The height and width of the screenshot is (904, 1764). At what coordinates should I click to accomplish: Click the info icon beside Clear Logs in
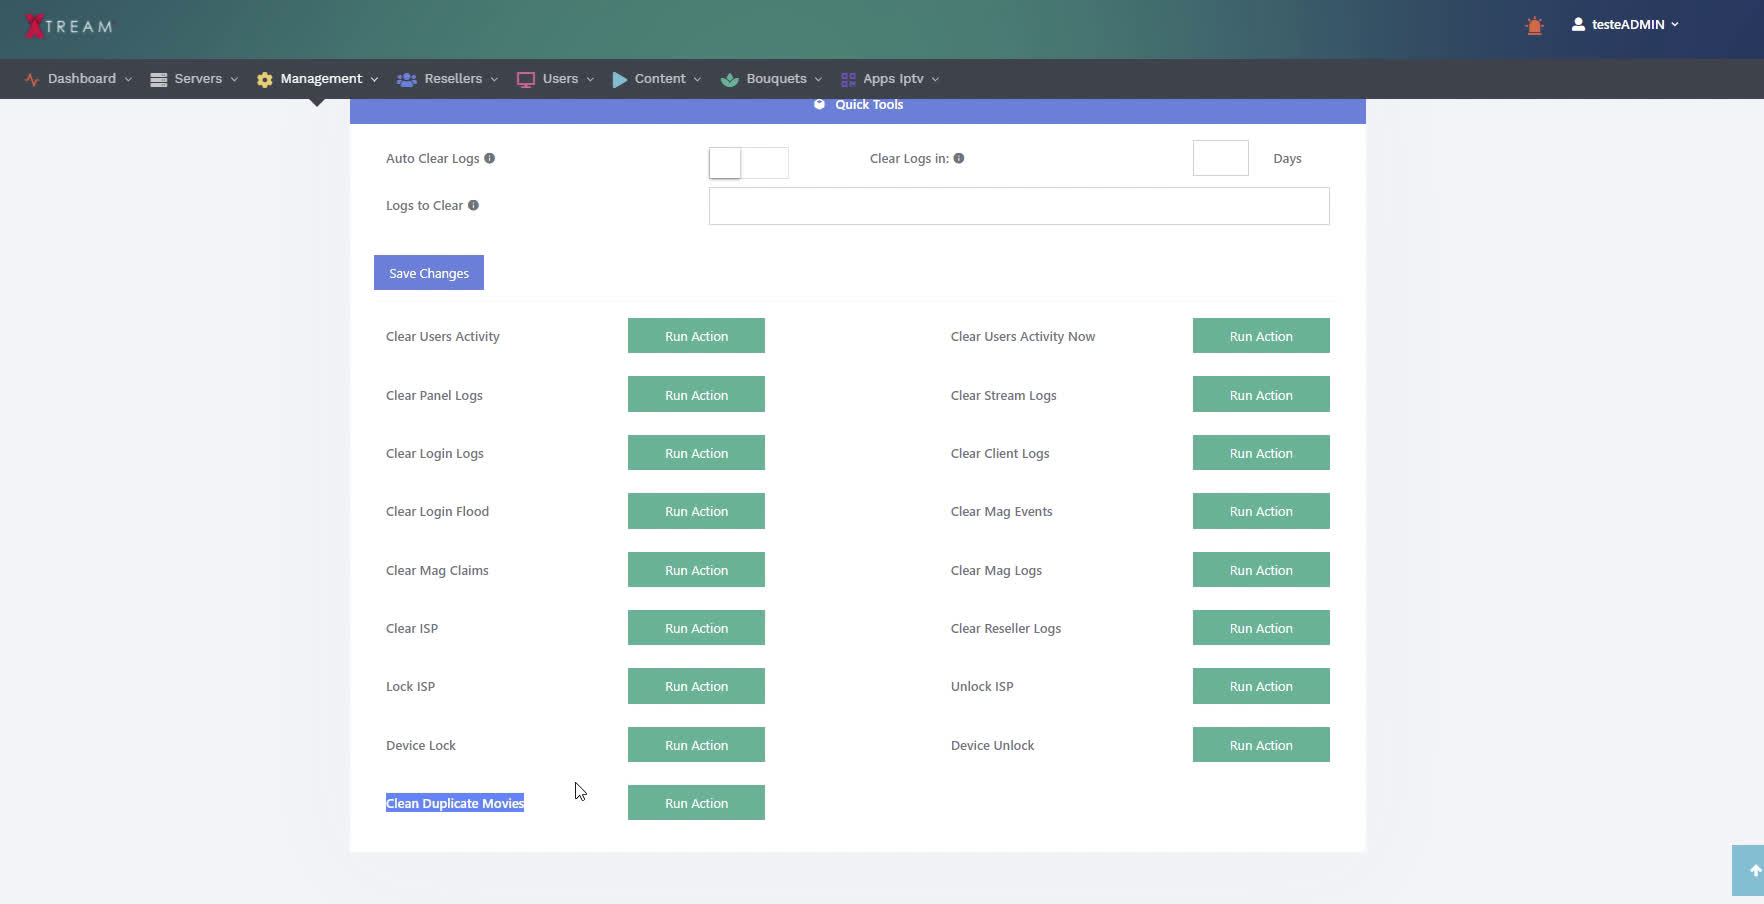coord(958,158)
